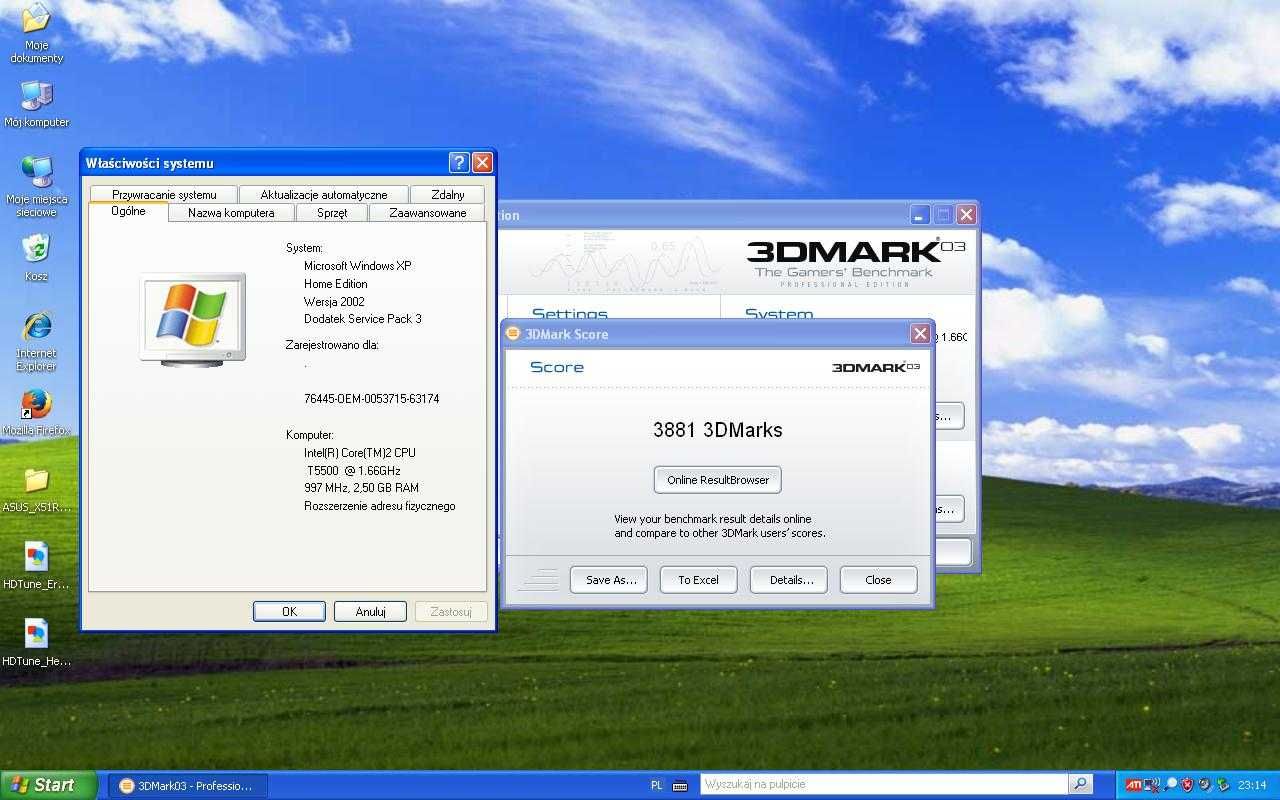Viewport: 1280px width, 800px height.
Task: Click the Microsoft Windows XP text
Action: [358, 265]
